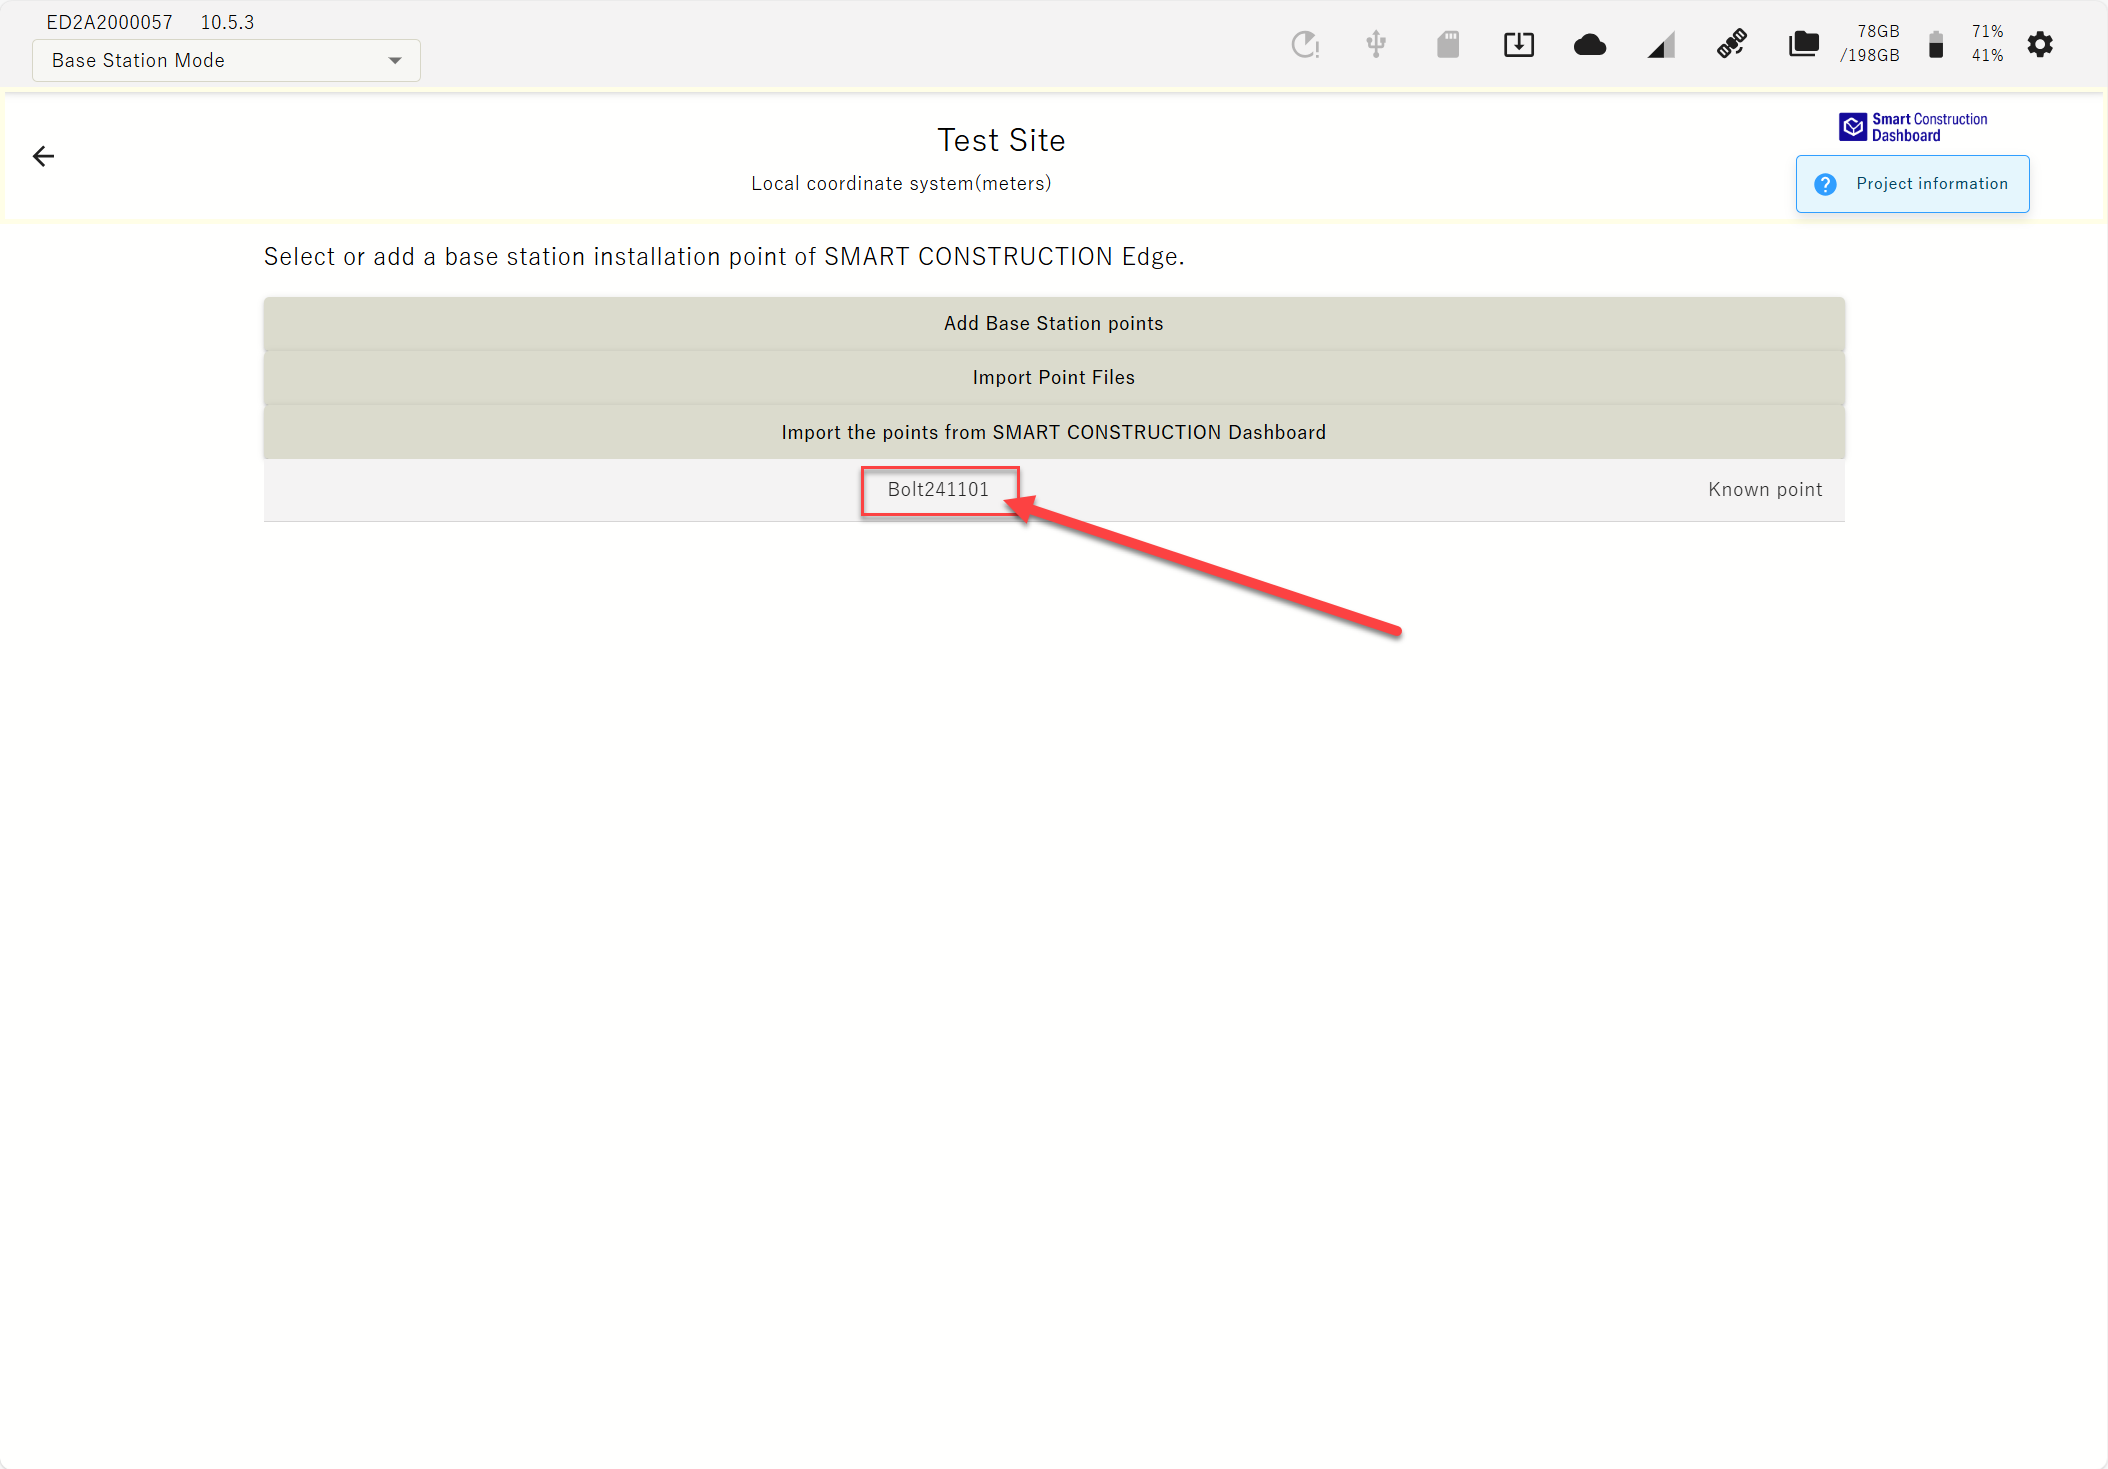Screen dimensions: 2108x1469
Task: Click the Test Site title
Action: 1001,140
